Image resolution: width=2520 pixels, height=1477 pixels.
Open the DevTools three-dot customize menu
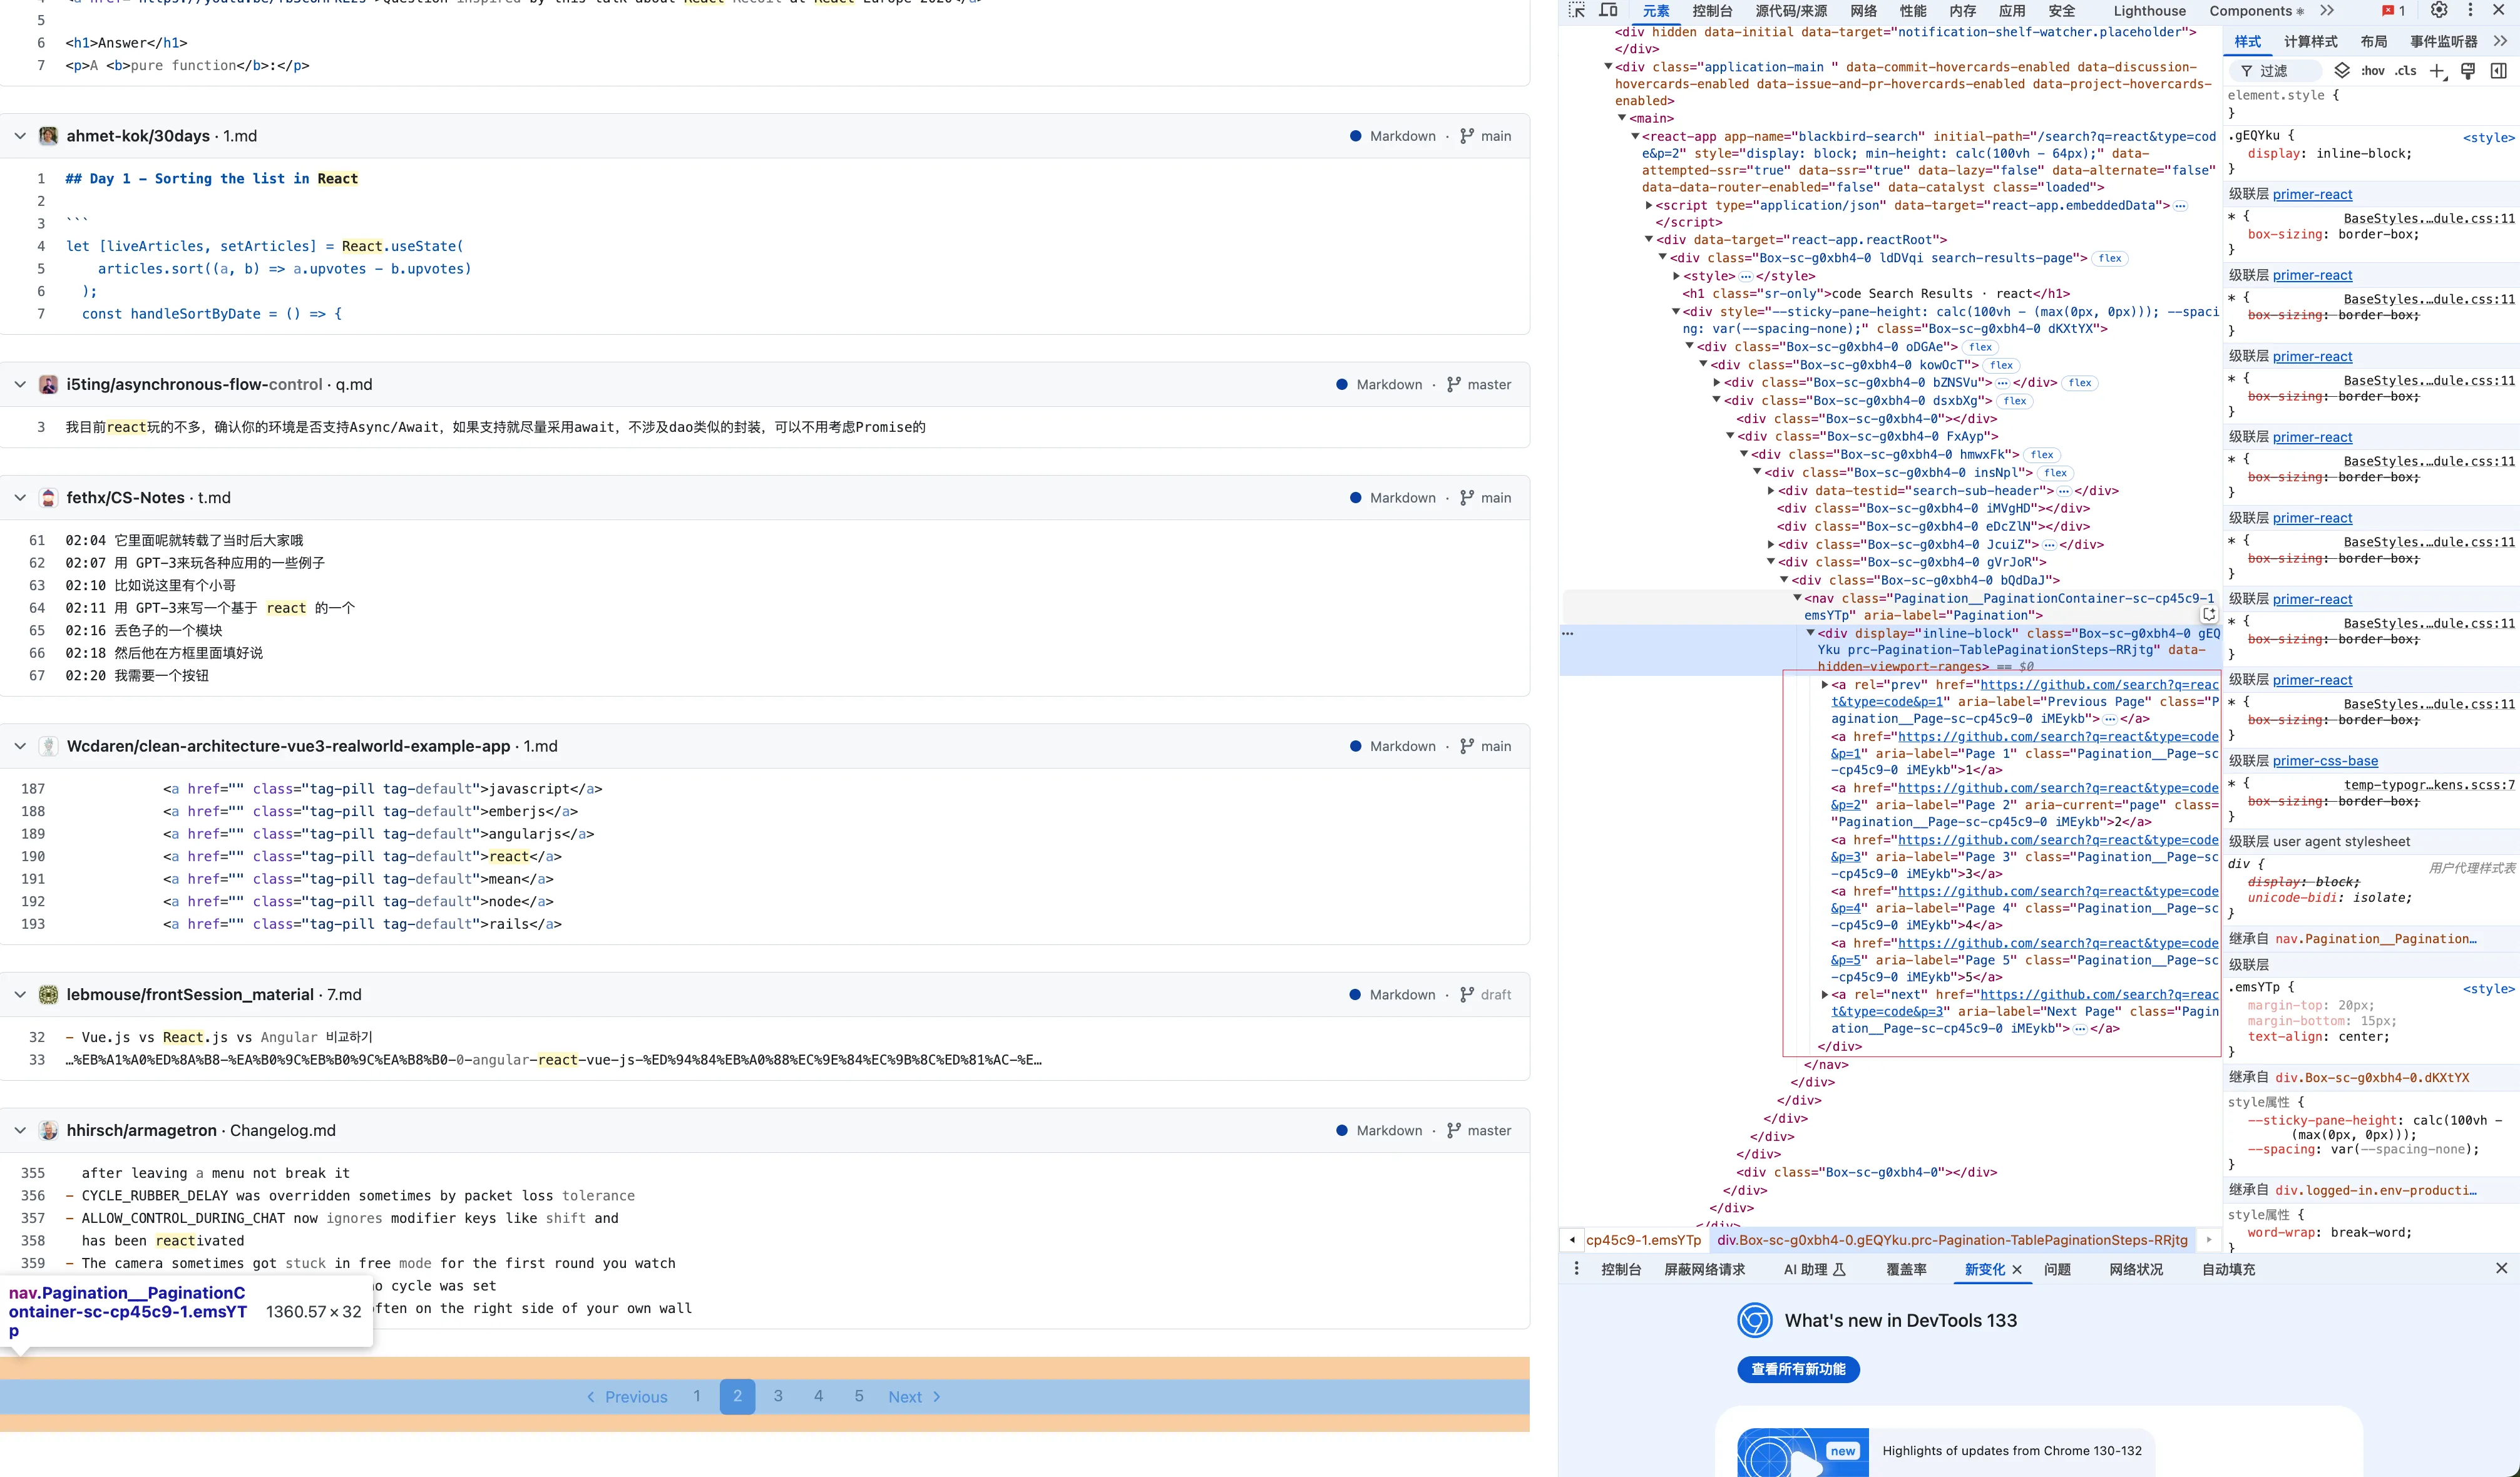click(x=2470, y=10)
